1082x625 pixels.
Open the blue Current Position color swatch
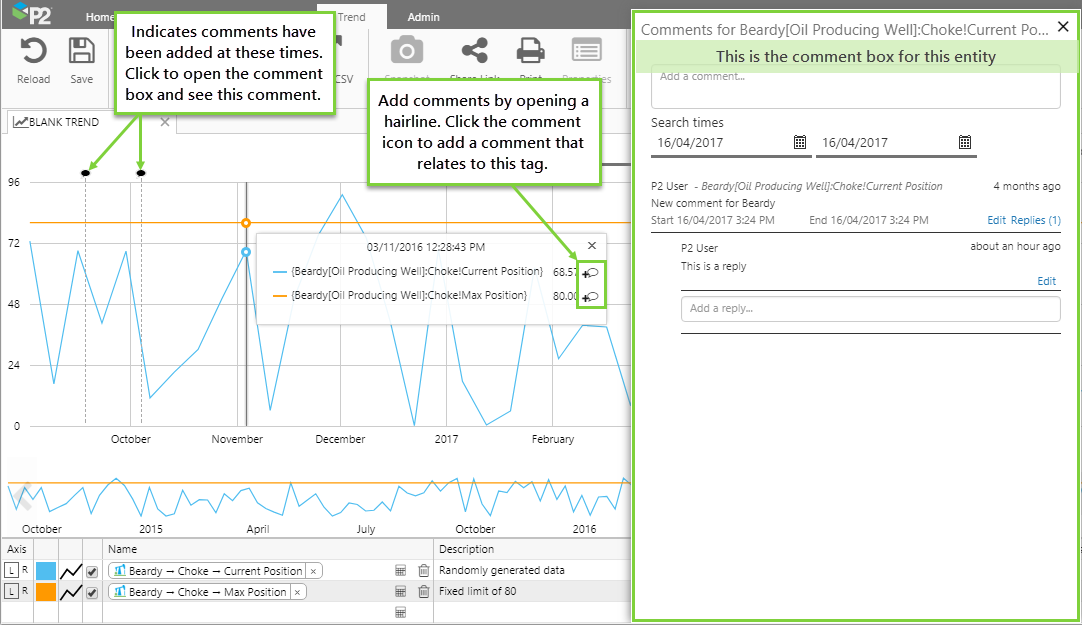click(46, 571)
